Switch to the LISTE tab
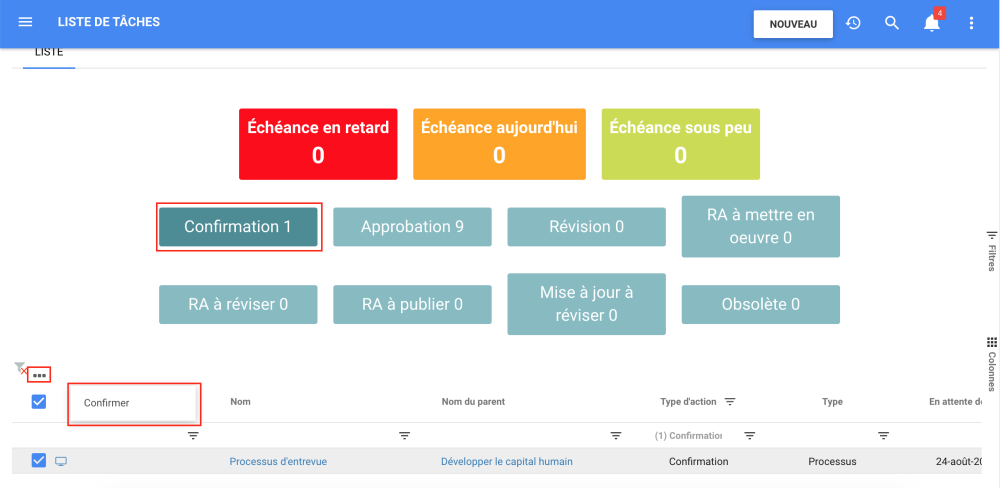The height and width of the screenshot is (488, 1000). coord(49,52)
